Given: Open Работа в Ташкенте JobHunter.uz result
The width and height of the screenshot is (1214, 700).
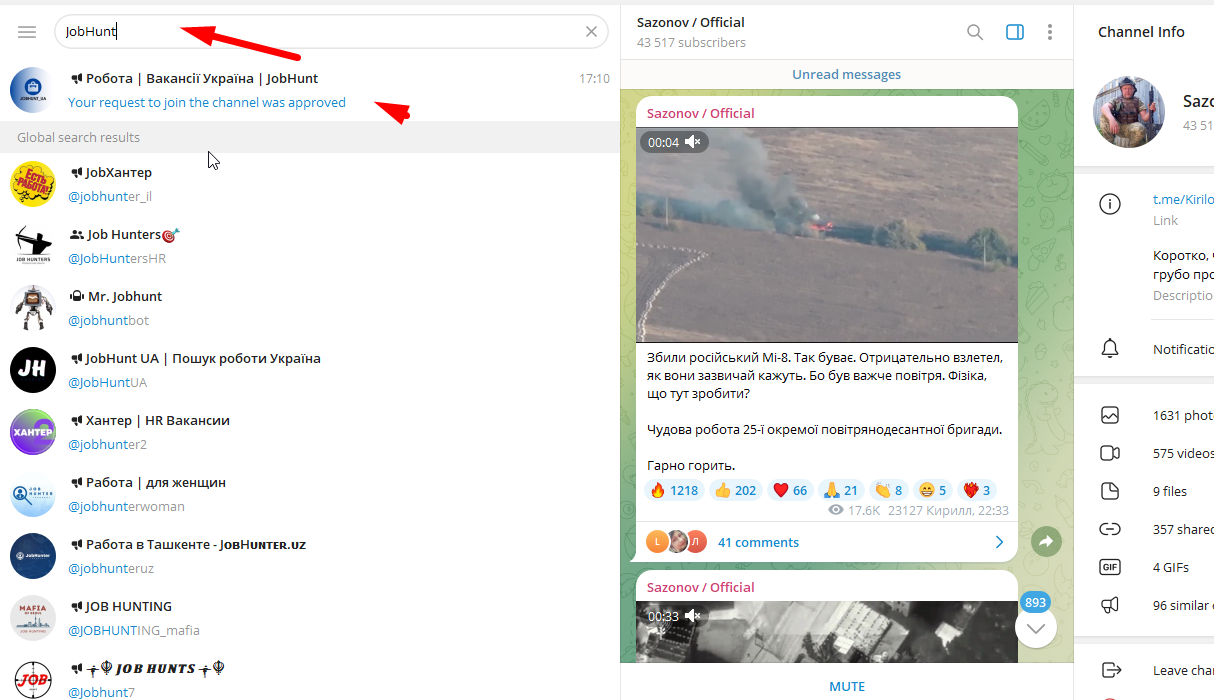Looking at the screenshot, I should (x=310, y=556).
